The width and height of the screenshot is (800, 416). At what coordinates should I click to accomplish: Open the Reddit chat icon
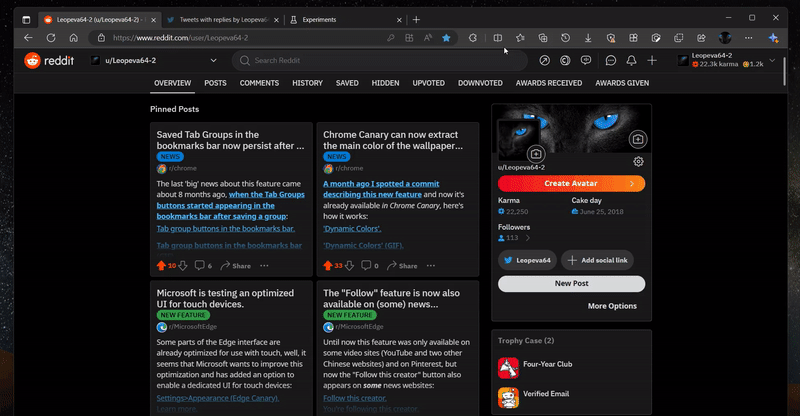pos(611,61)
